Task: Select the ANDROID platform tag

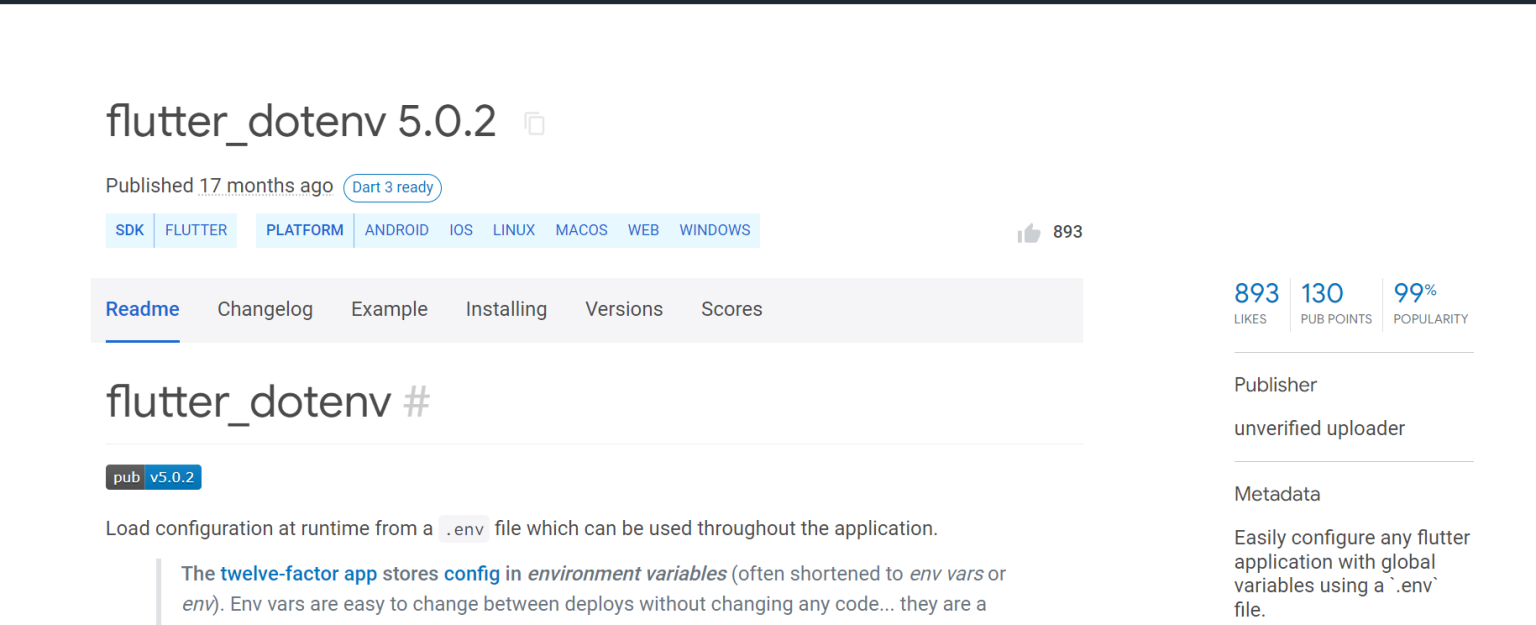Action: (397, 230)
